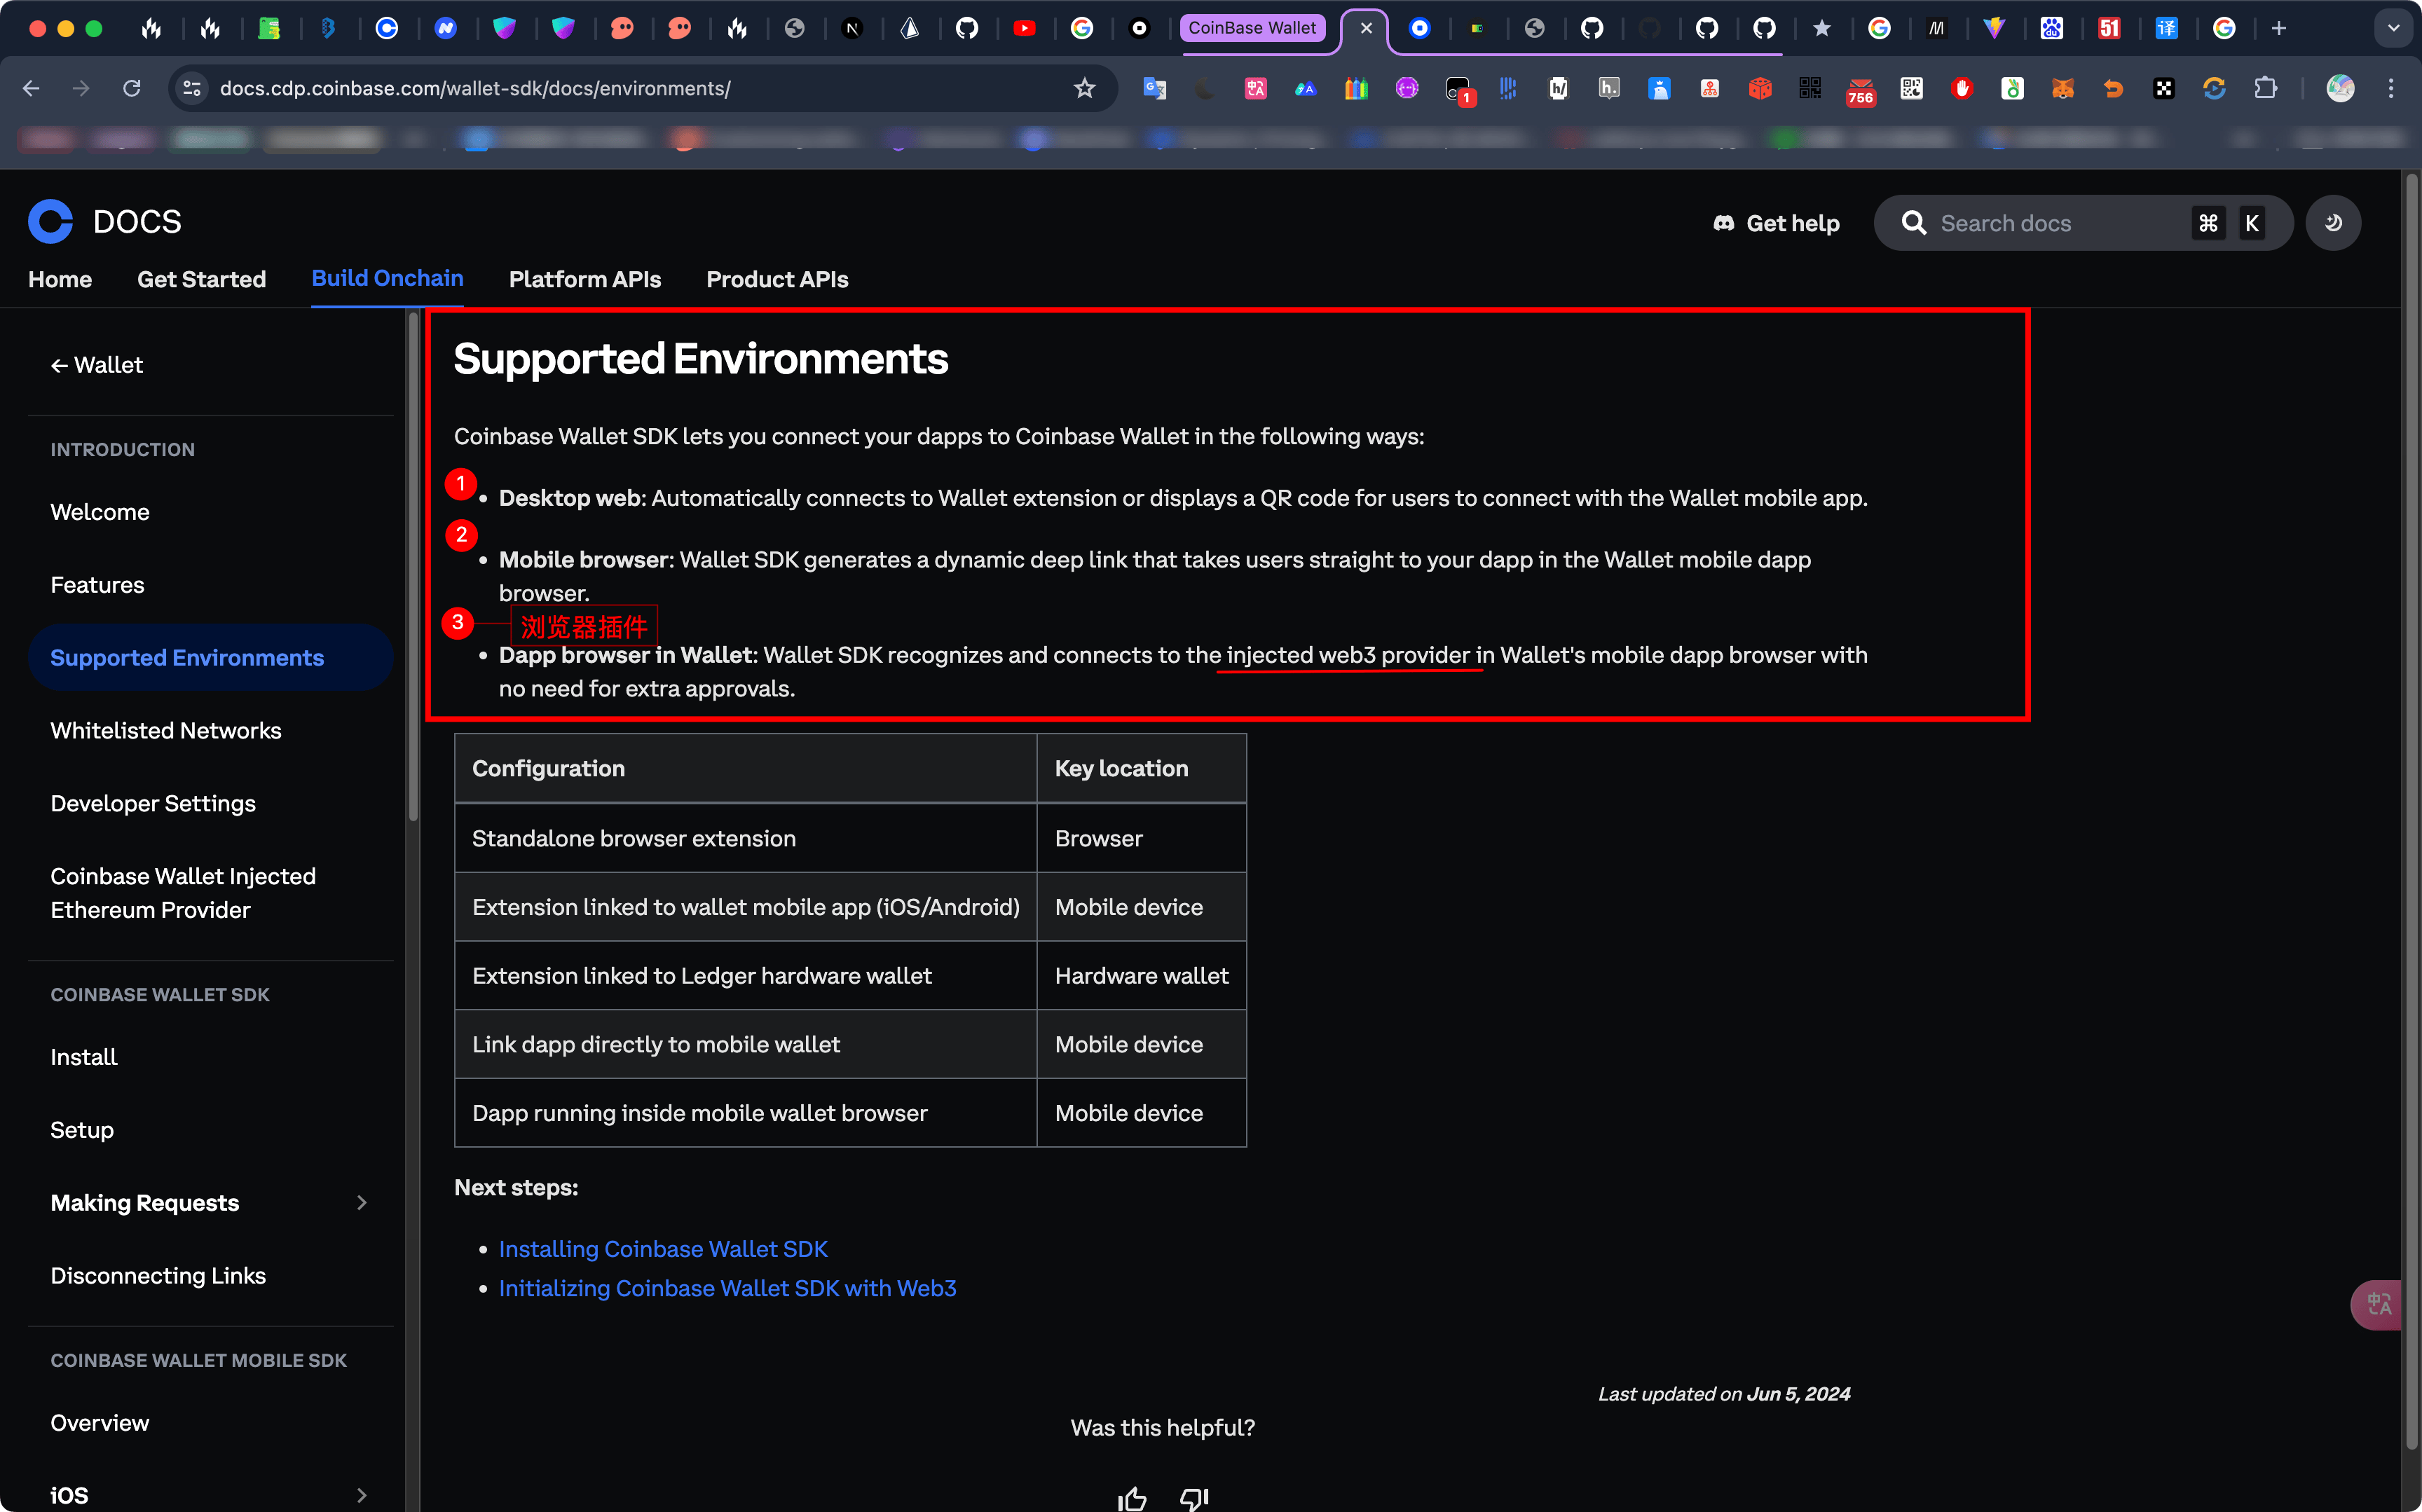Open the site information icon in address bar
The height and width of the screenshot is (1512, 2422).
pos(192,88)
